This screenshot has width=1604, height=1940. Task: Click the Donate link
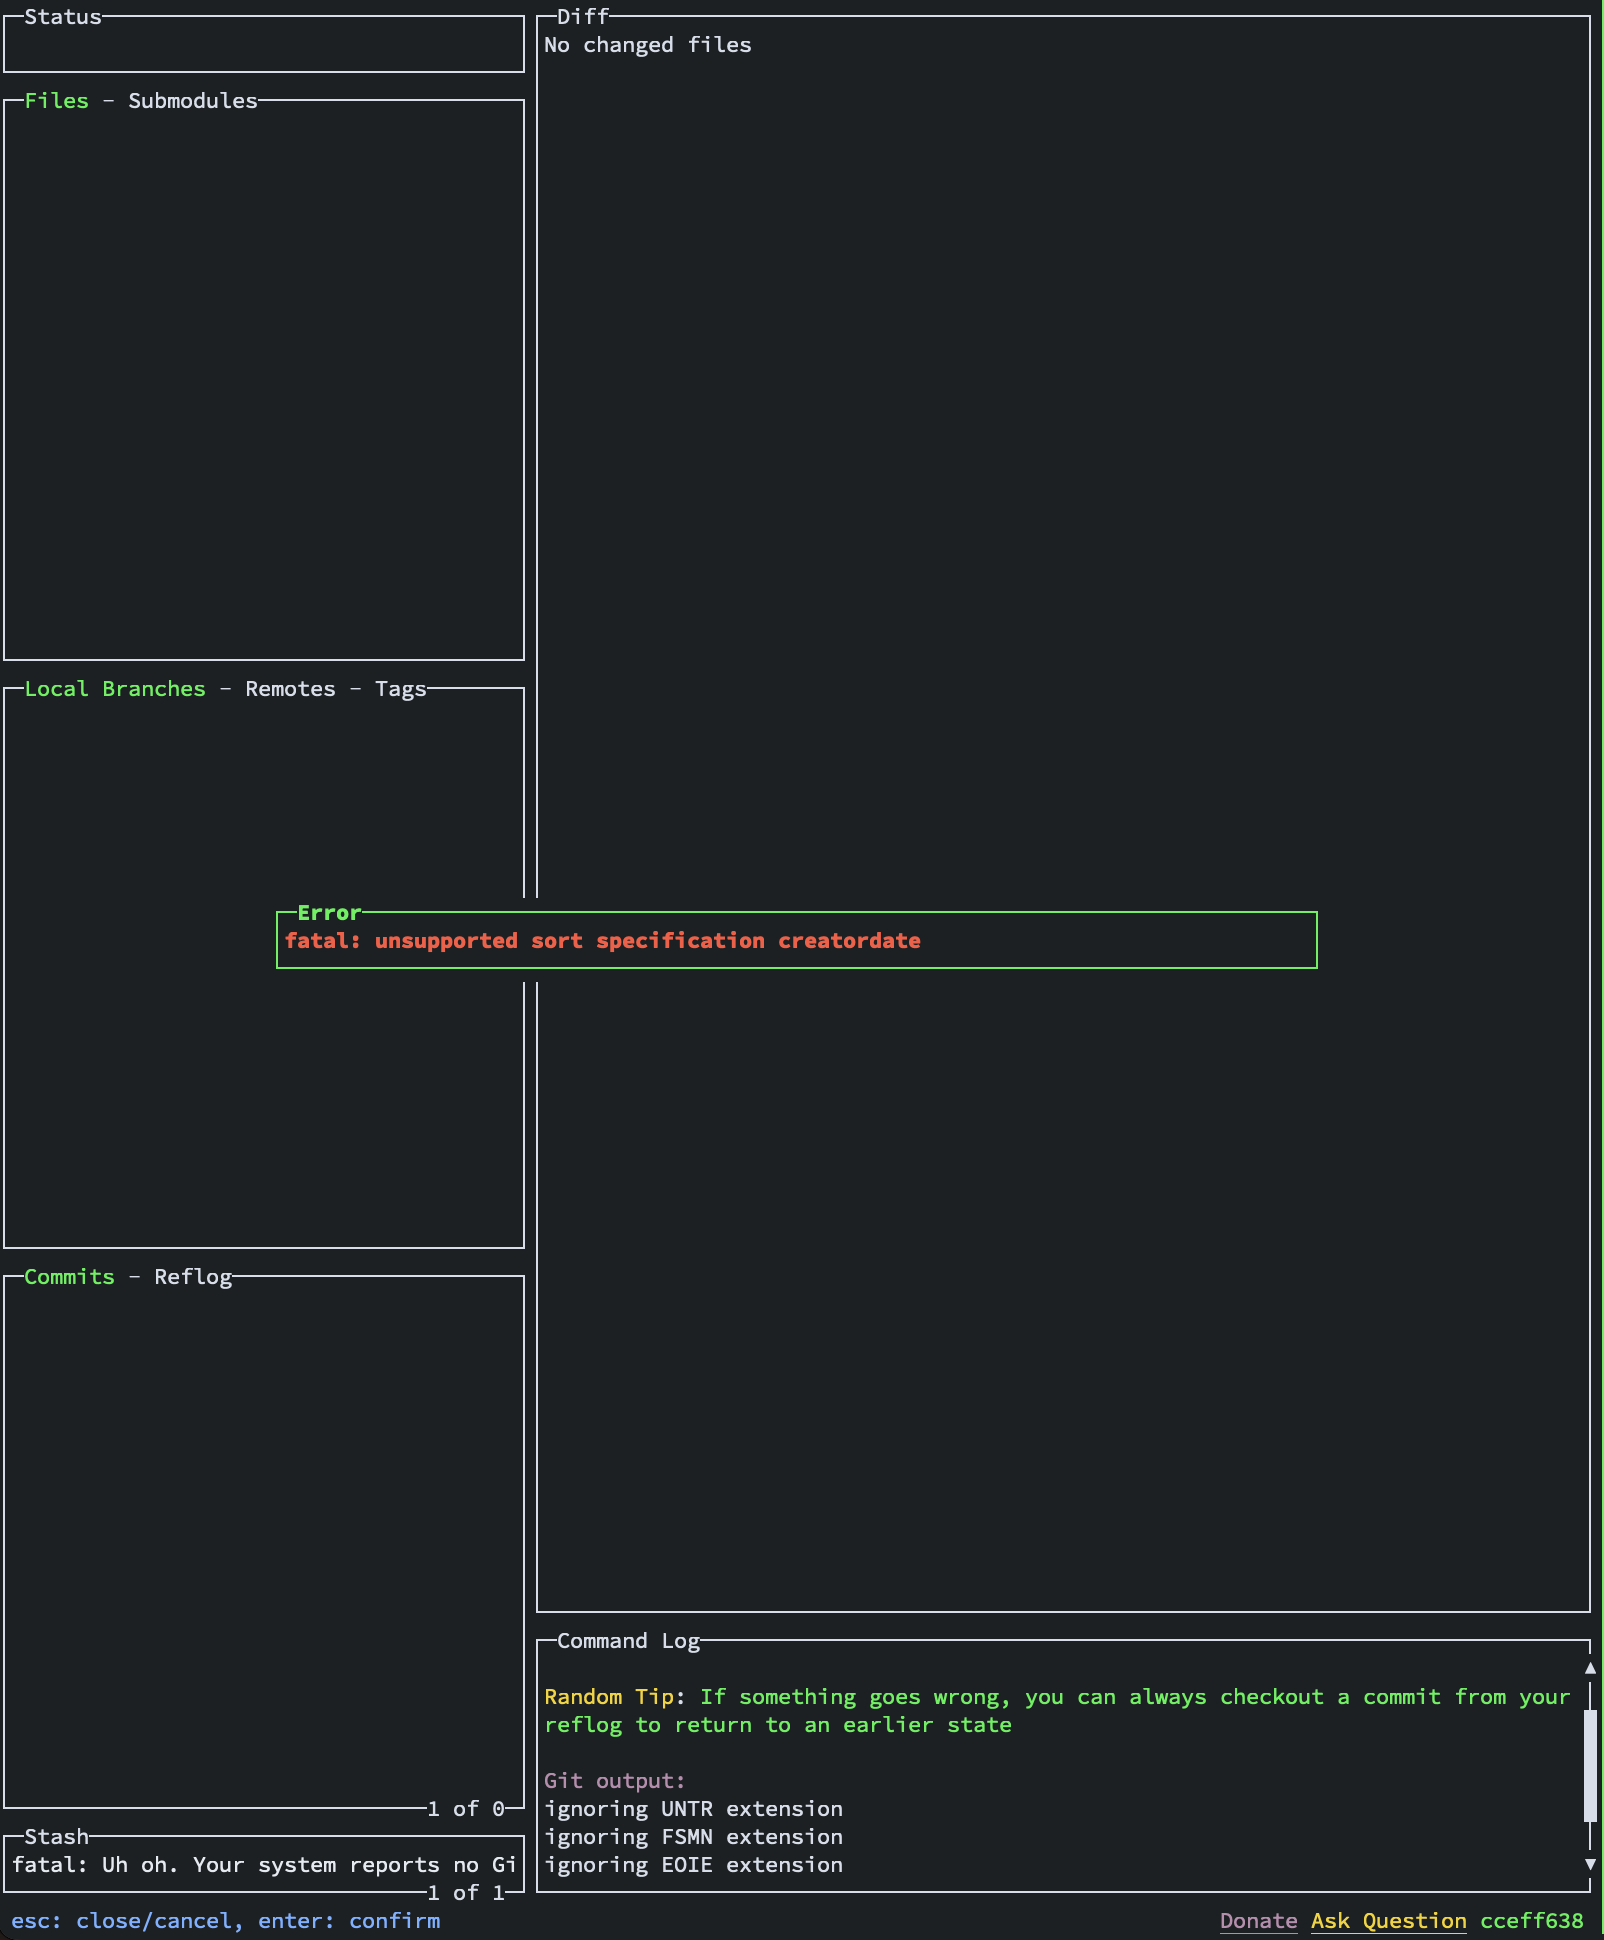click(x=1258, y=1921)
